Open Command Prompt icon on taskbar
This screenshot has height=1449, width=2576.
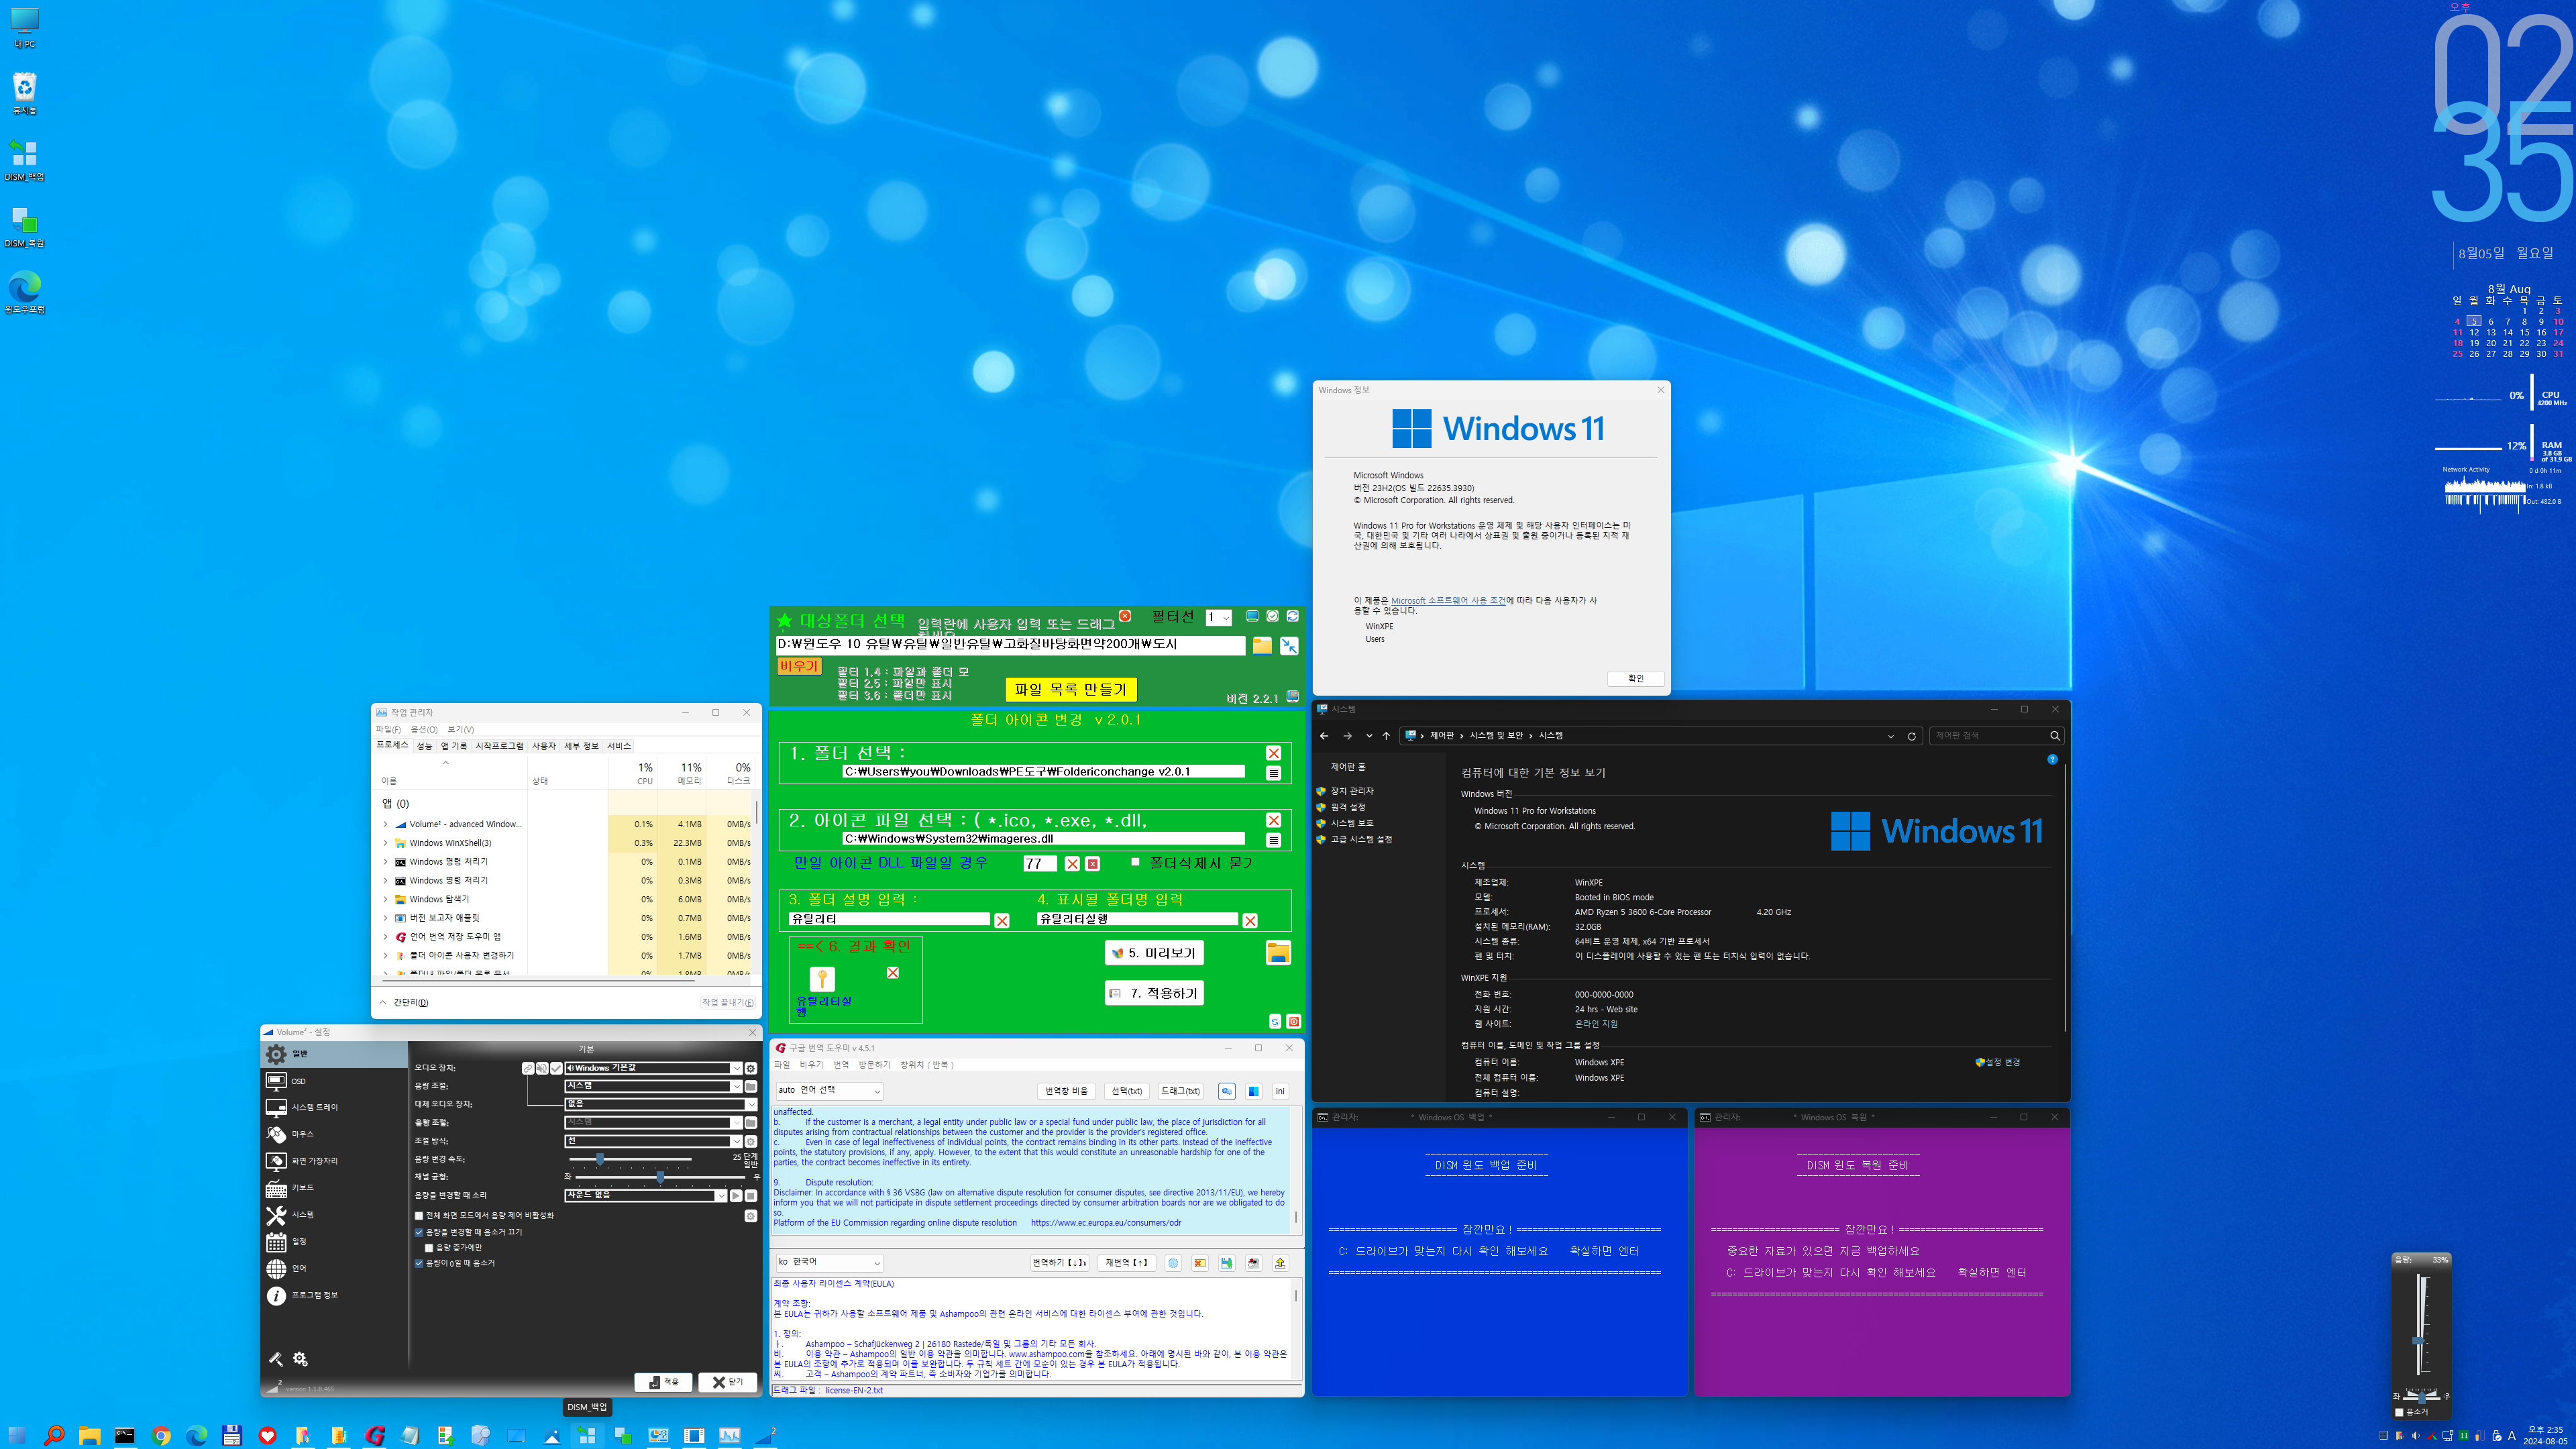(125, 1435)
